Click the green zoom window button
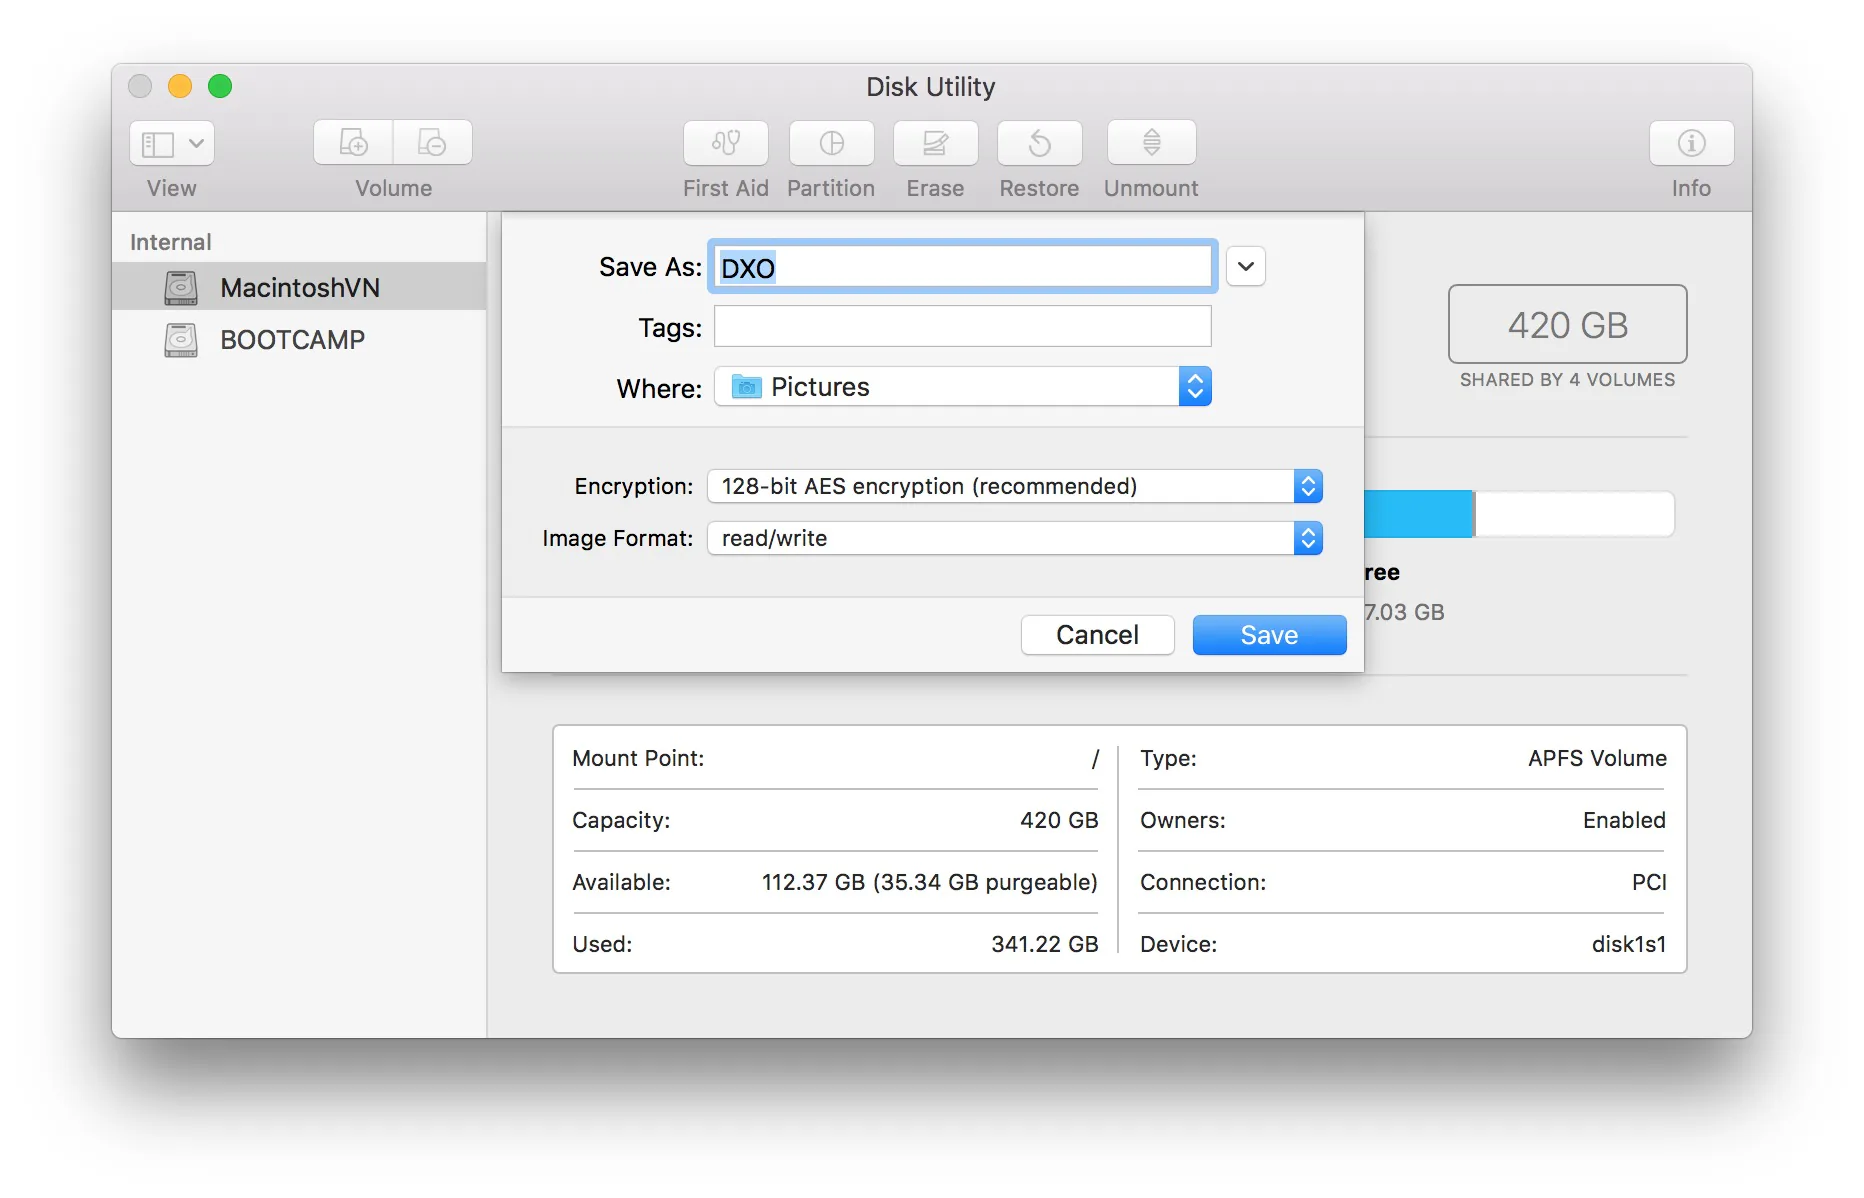The height and width of the screenshot is (1198, 1864). tap(220, 86)
